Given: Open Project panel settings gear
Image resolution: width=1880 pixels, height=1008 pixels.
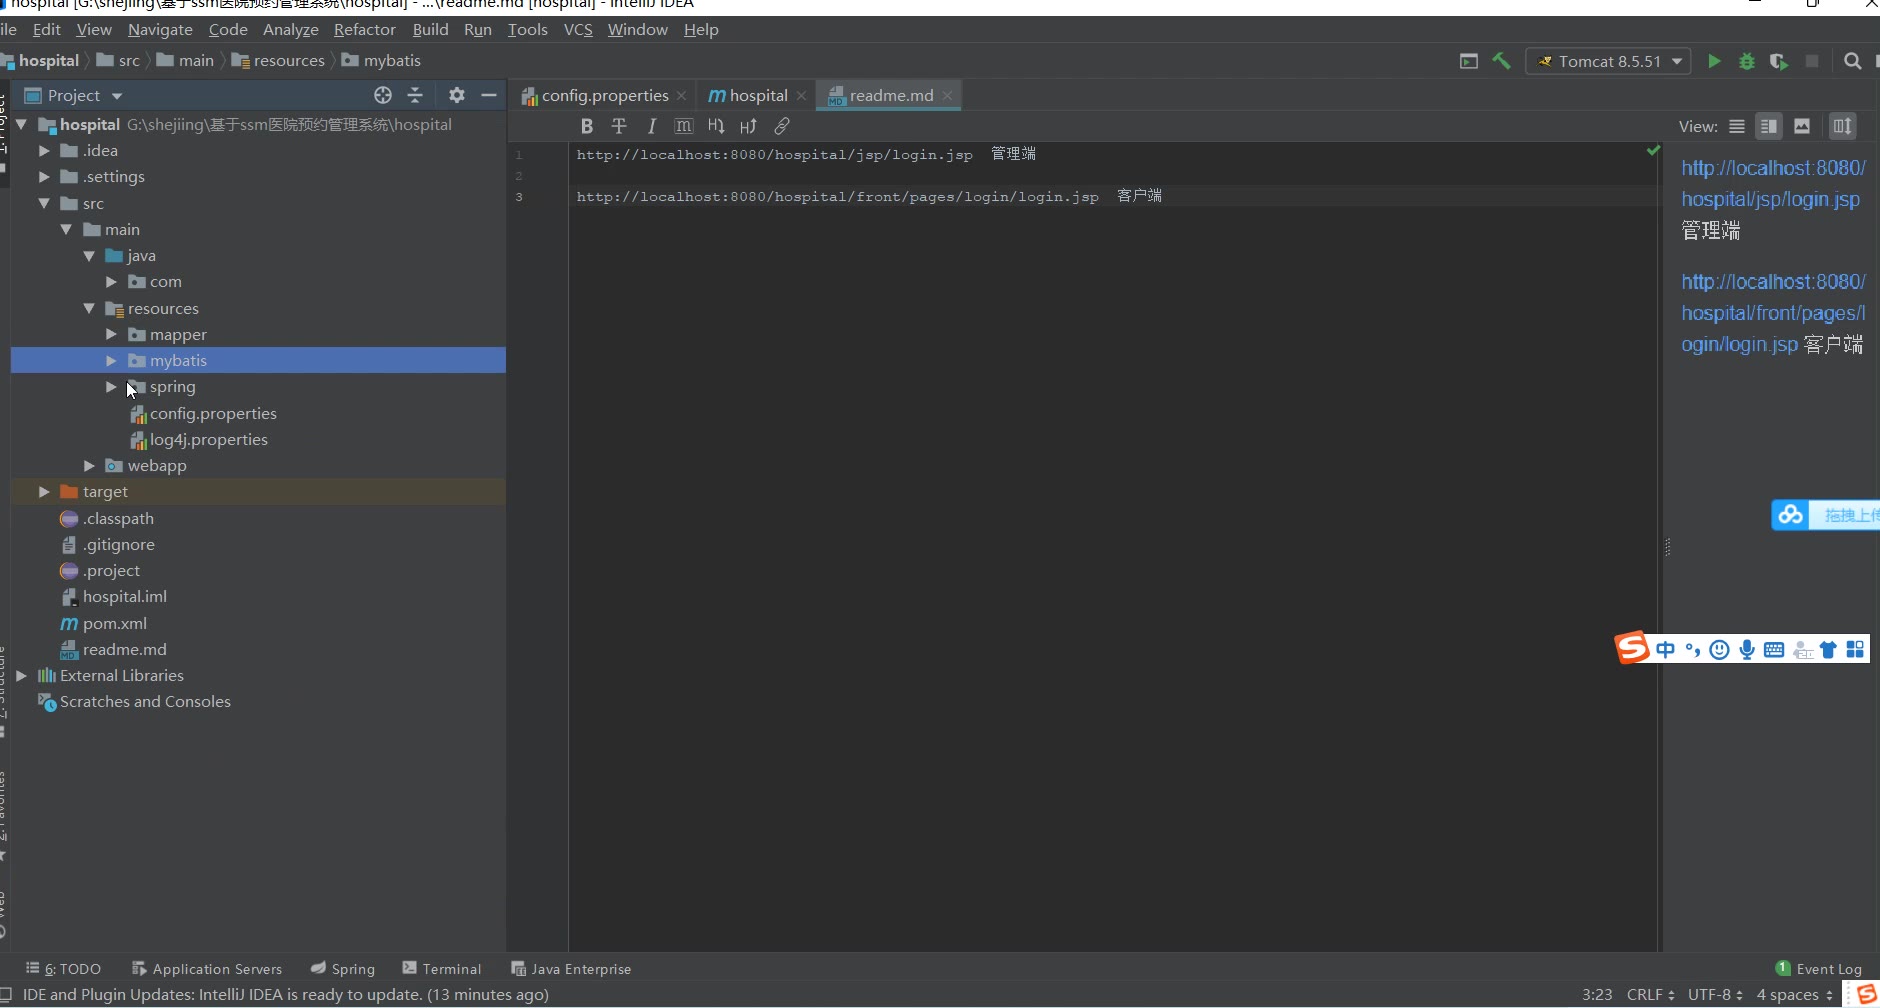Looking at the screenshot, I should tap(456, 95).
